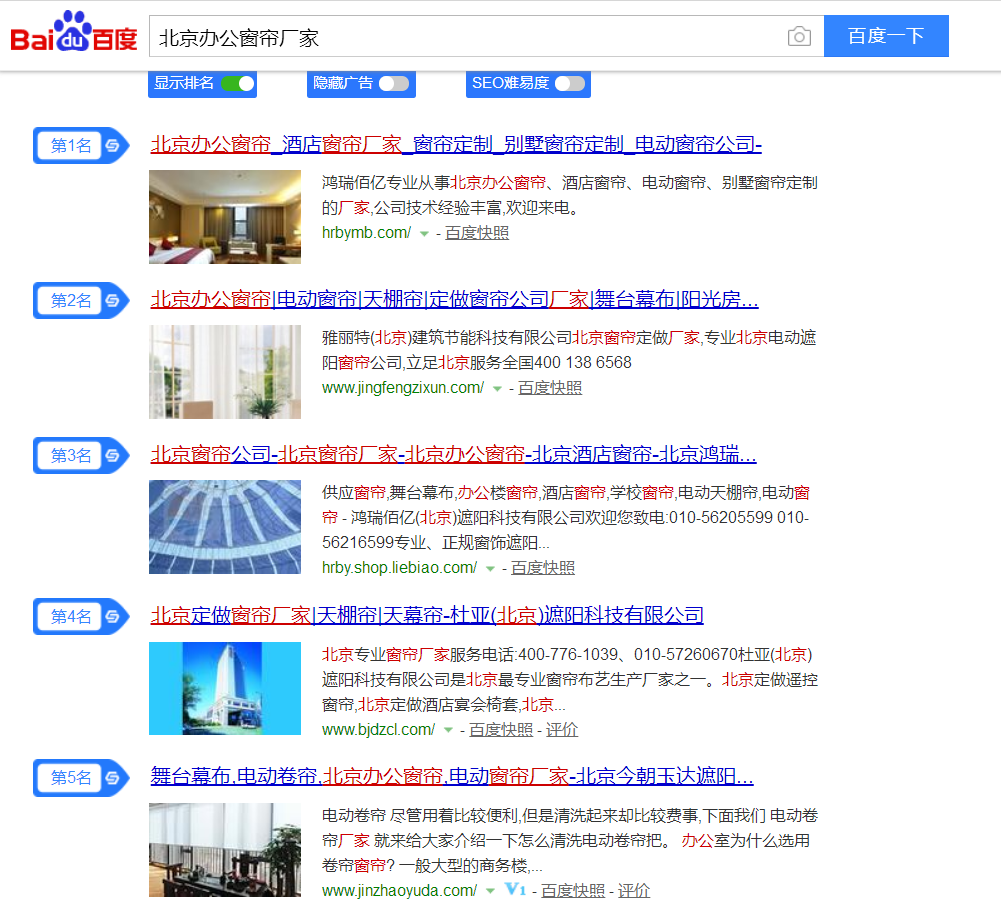The width and height of the screenshot is (1001, 904).
Task: Expand dropdown arrow next to www.bjdzcl.com/
Action: tap(448, 730)
